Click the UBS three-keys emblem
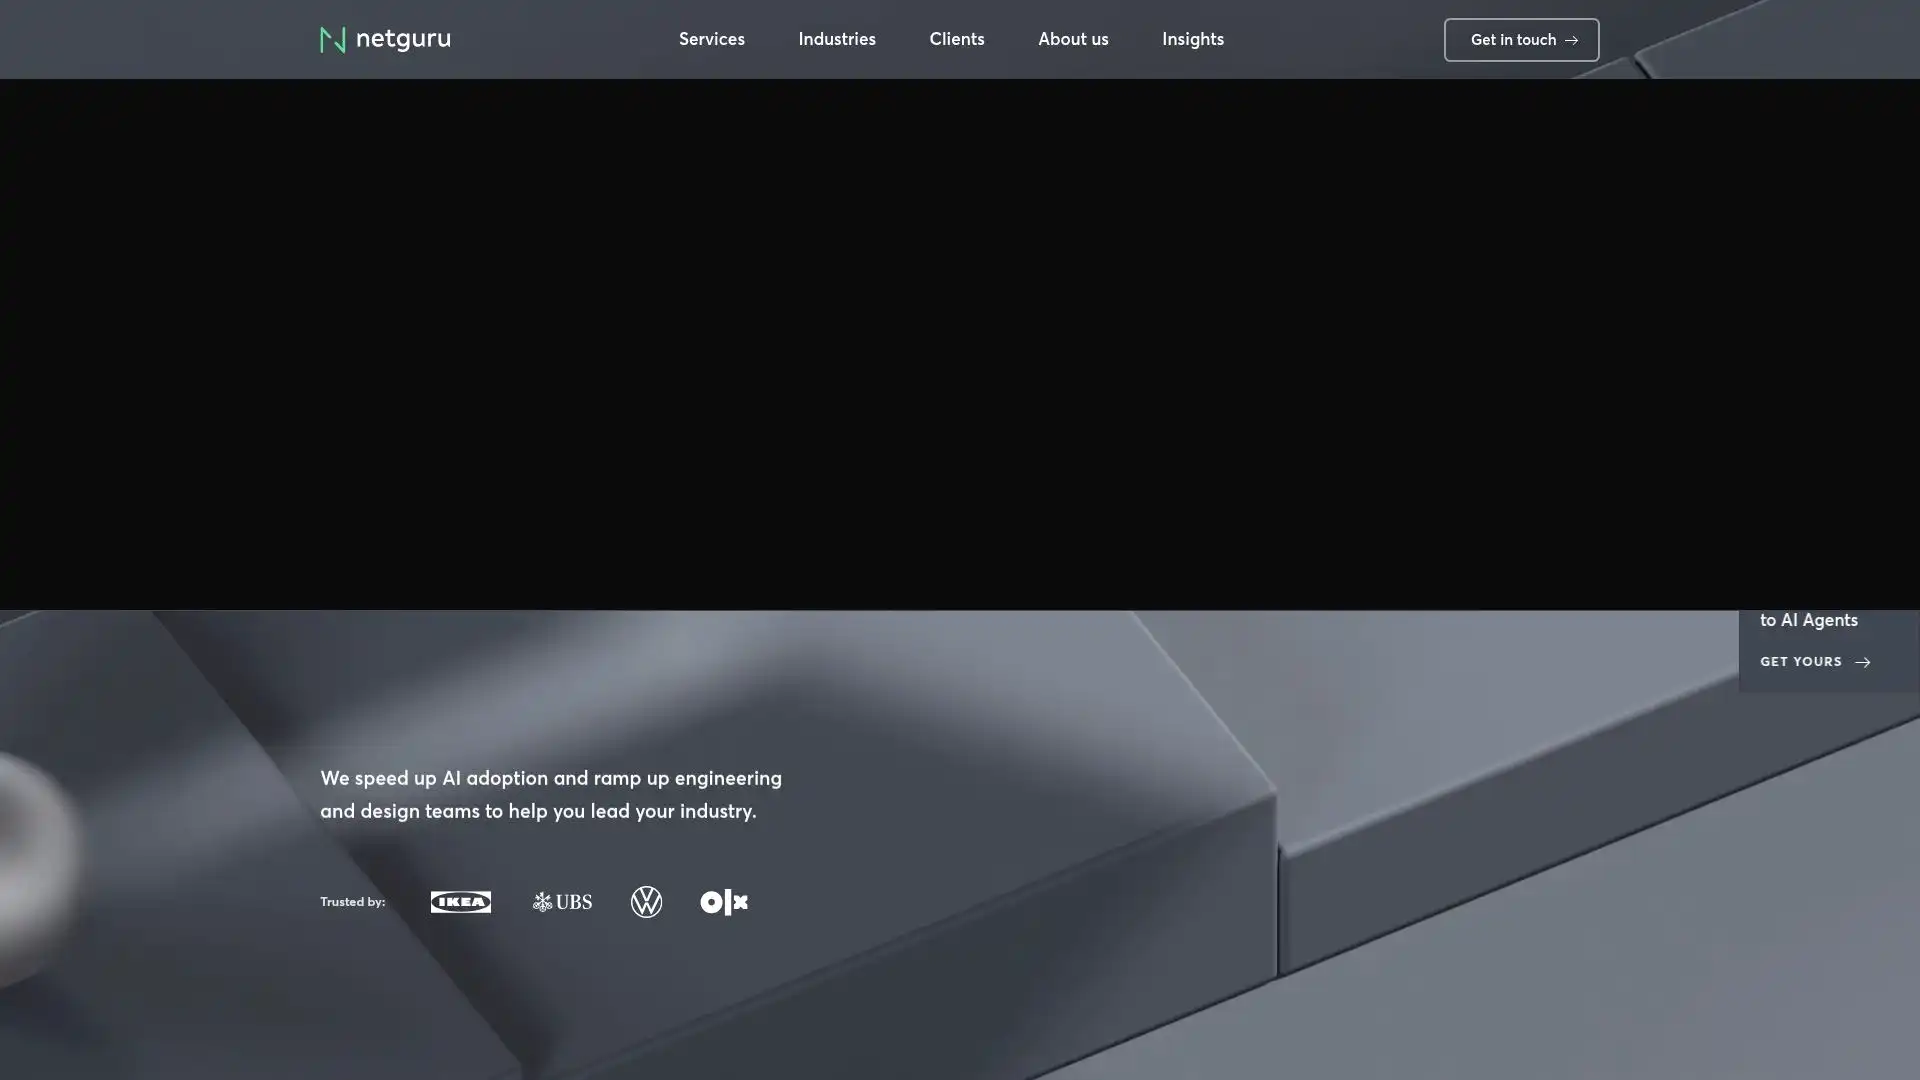 542,903
